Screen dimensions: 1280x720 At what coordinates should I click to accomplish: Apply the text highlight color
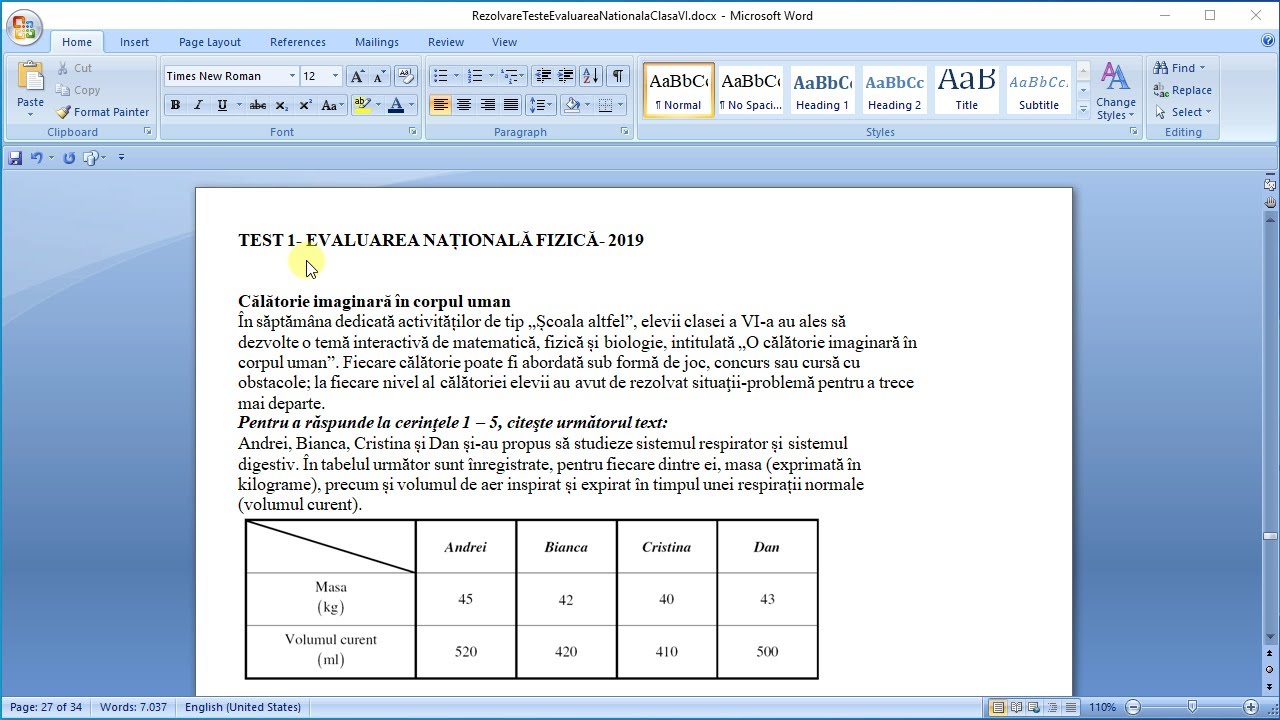pyautogui.click(x=362, y=105)
